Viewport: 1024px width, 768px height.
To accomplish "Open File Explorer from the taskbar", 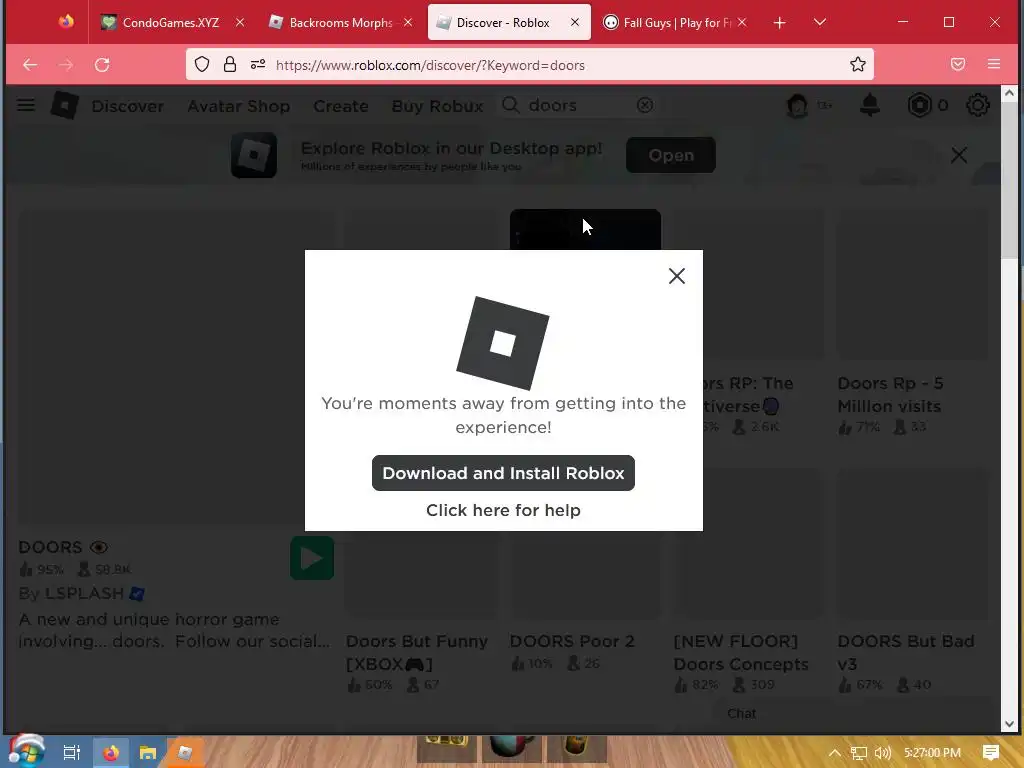I will coord(148,753).
